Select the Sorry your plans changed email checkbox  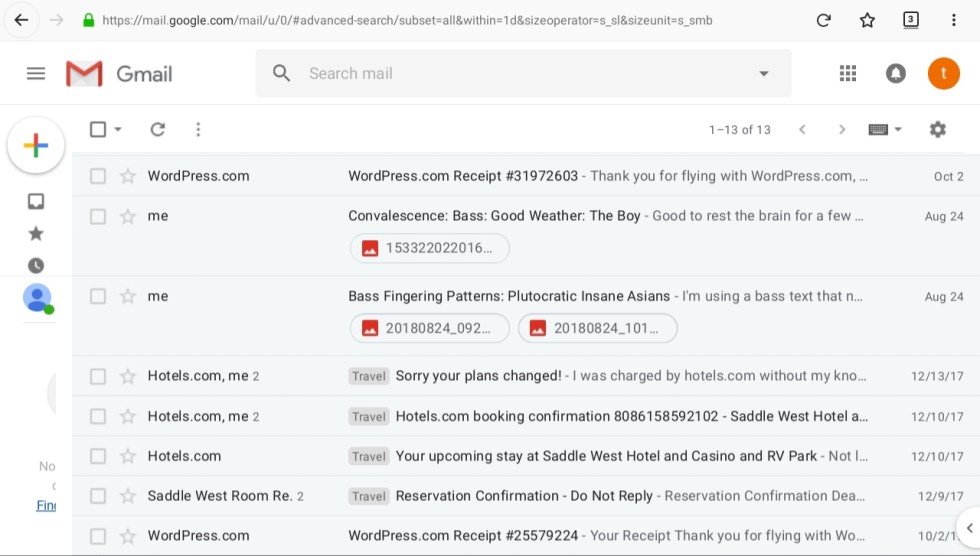point(98,376)
